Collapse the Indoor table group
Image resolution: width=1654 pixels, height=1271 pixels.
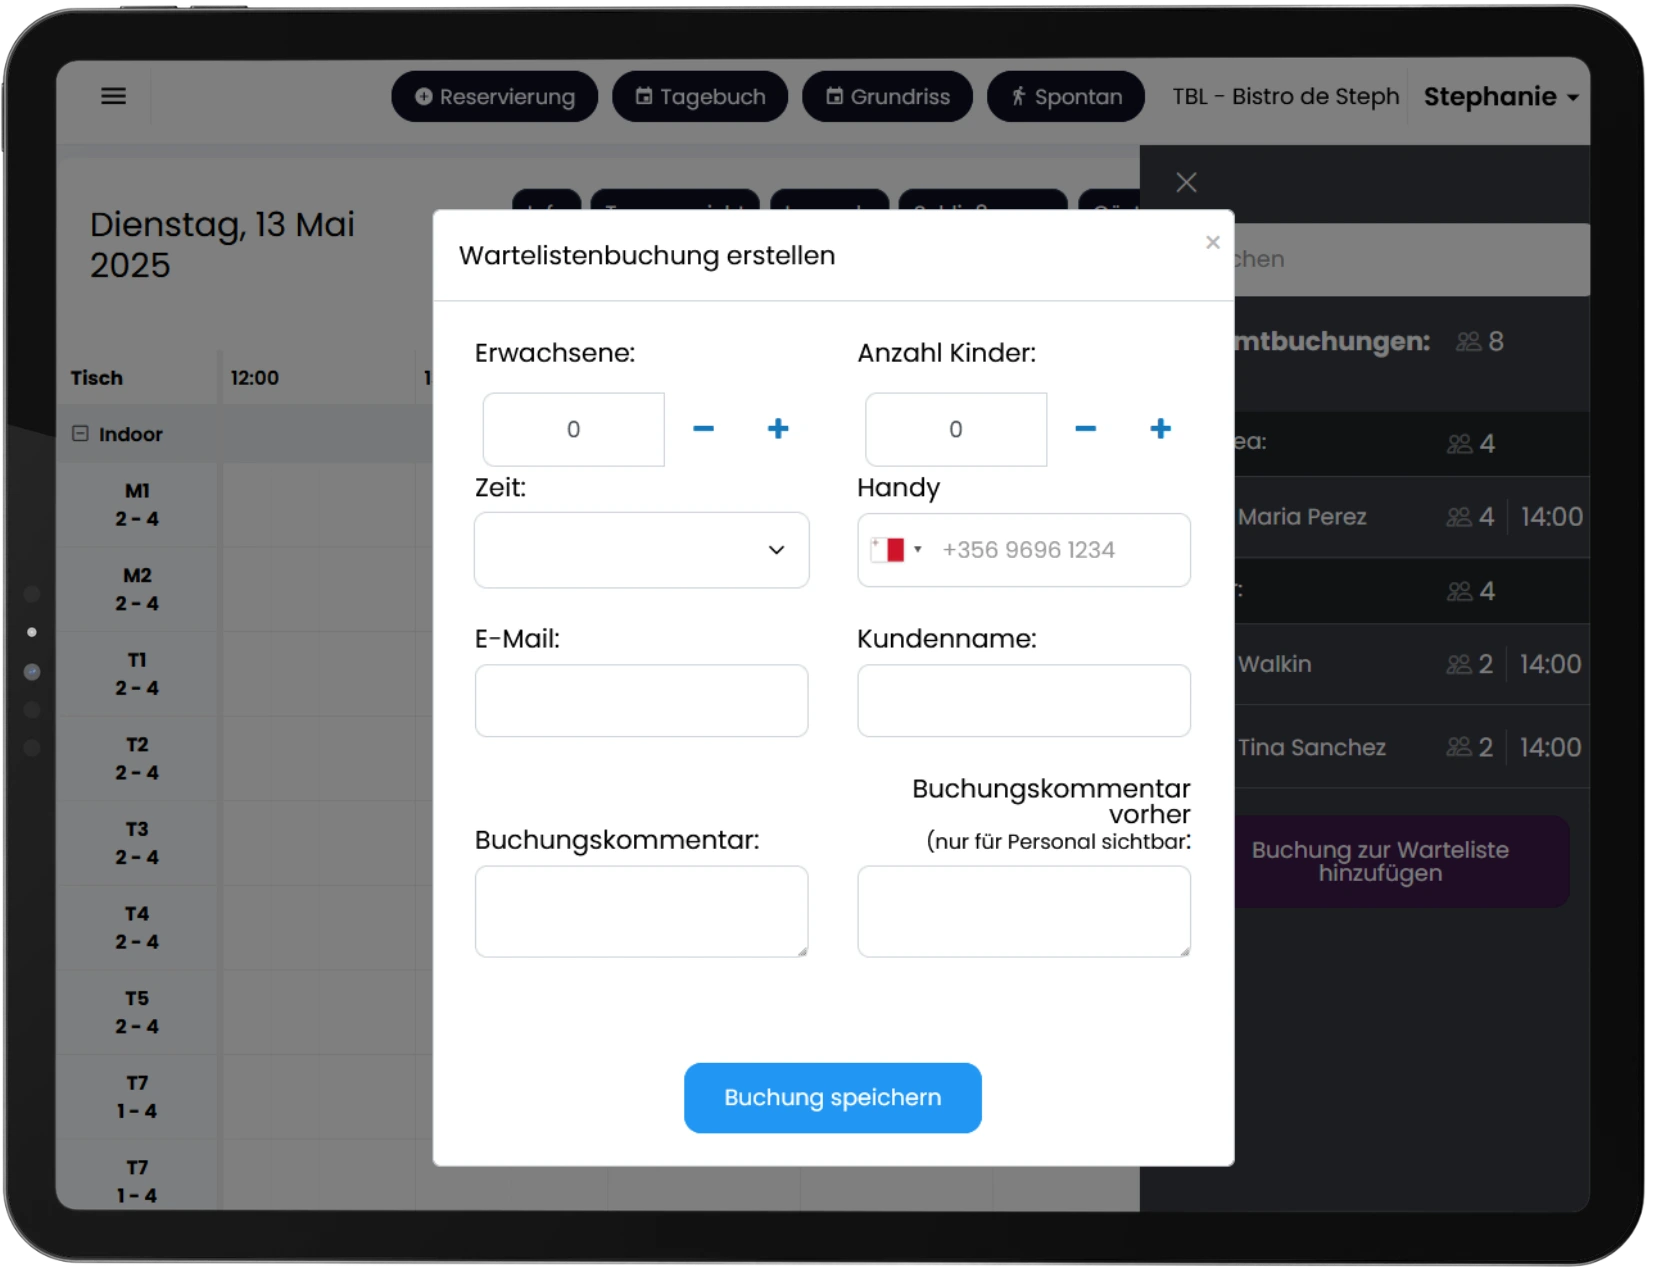pyautogui.click(x=80, y=434)
